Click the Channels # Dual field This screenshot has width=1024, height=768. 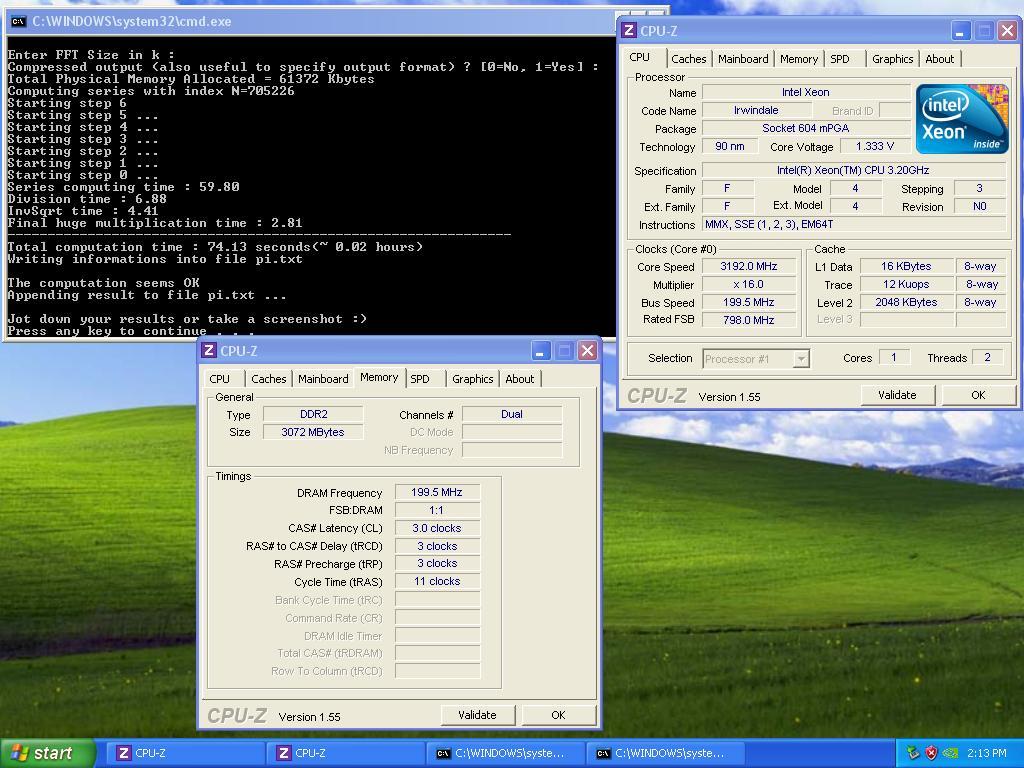[512, 414]
